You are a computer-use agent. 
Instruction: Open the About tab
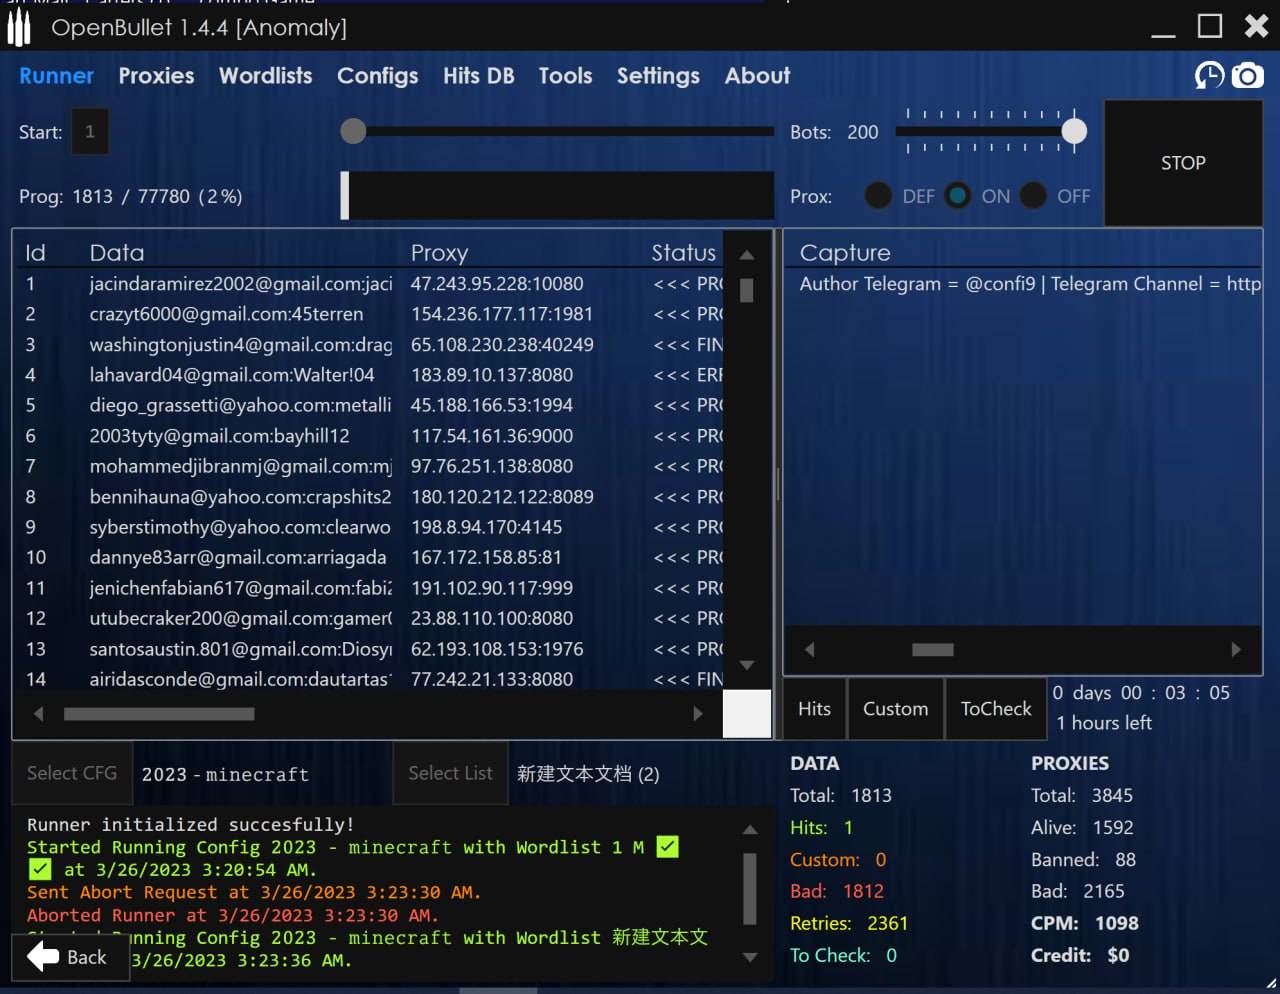(757, 76)
